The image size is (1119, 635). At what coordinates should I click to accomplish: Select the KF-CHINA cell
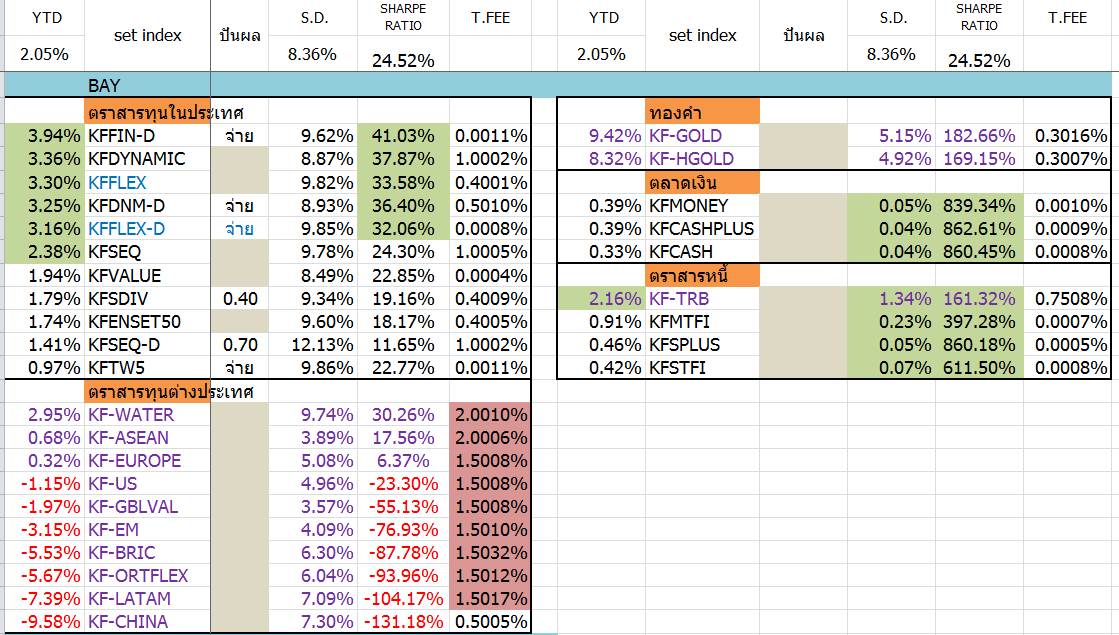click(x=147, y=621)
